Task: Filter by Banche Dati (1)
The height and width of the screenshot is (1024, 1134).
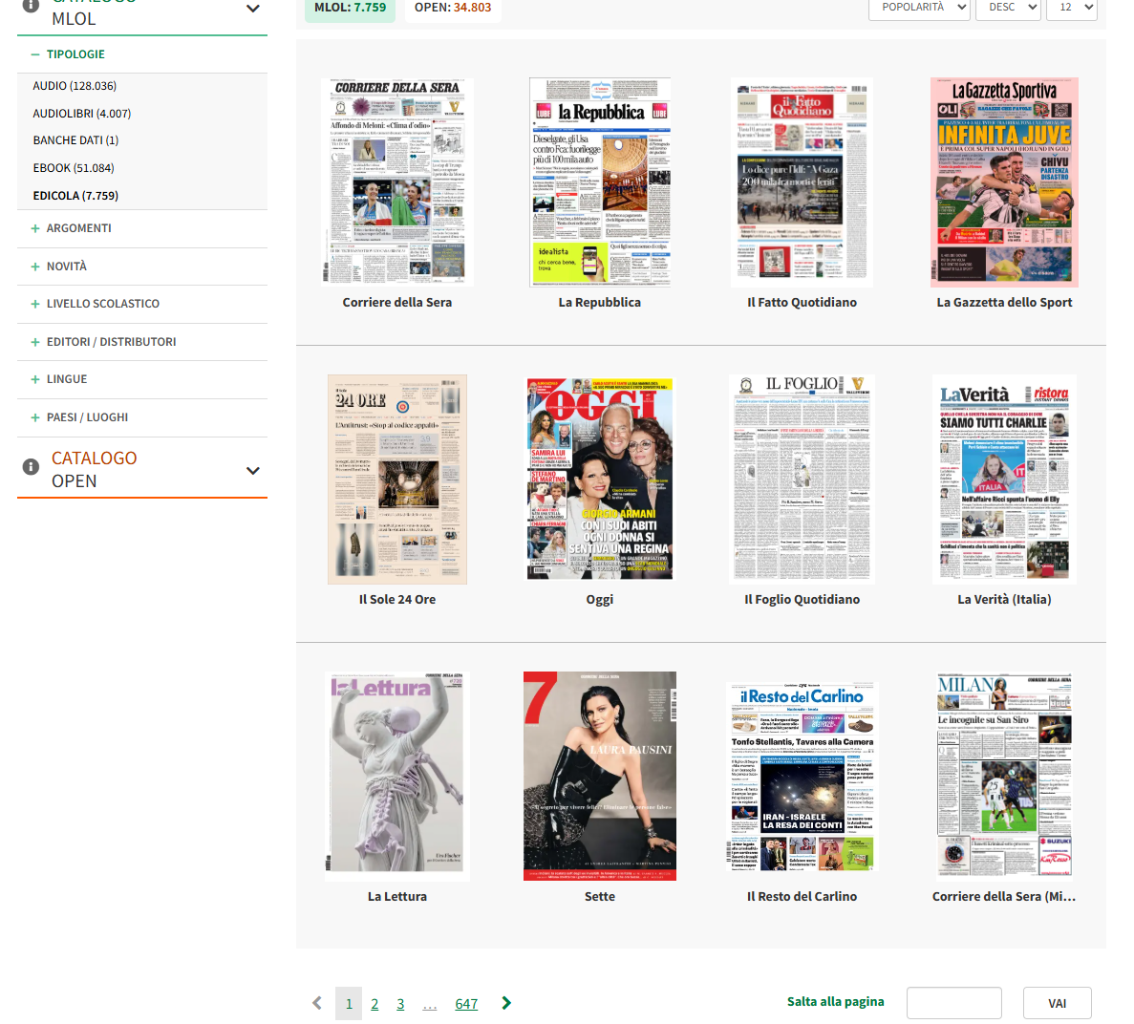Action: coord(75,140)
